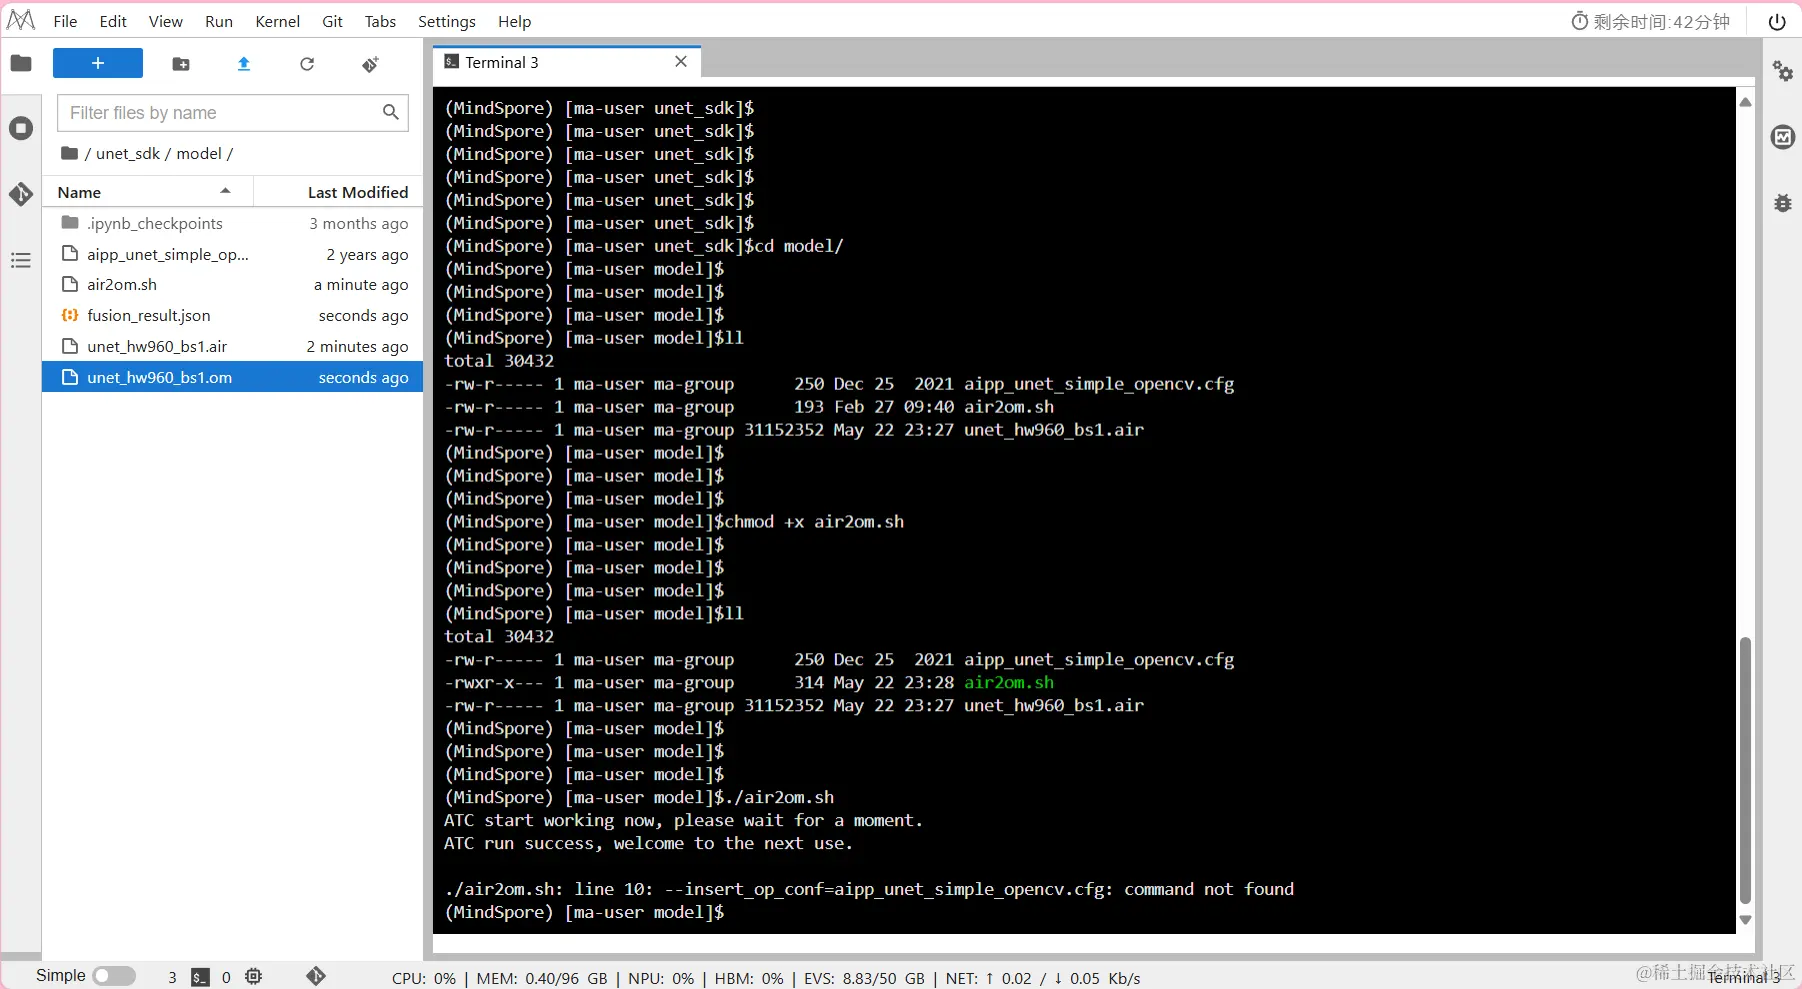Open Table of Contents sidebar icon
The height and width of the screenshot is (989, 1802).
[x=21, y=261]
